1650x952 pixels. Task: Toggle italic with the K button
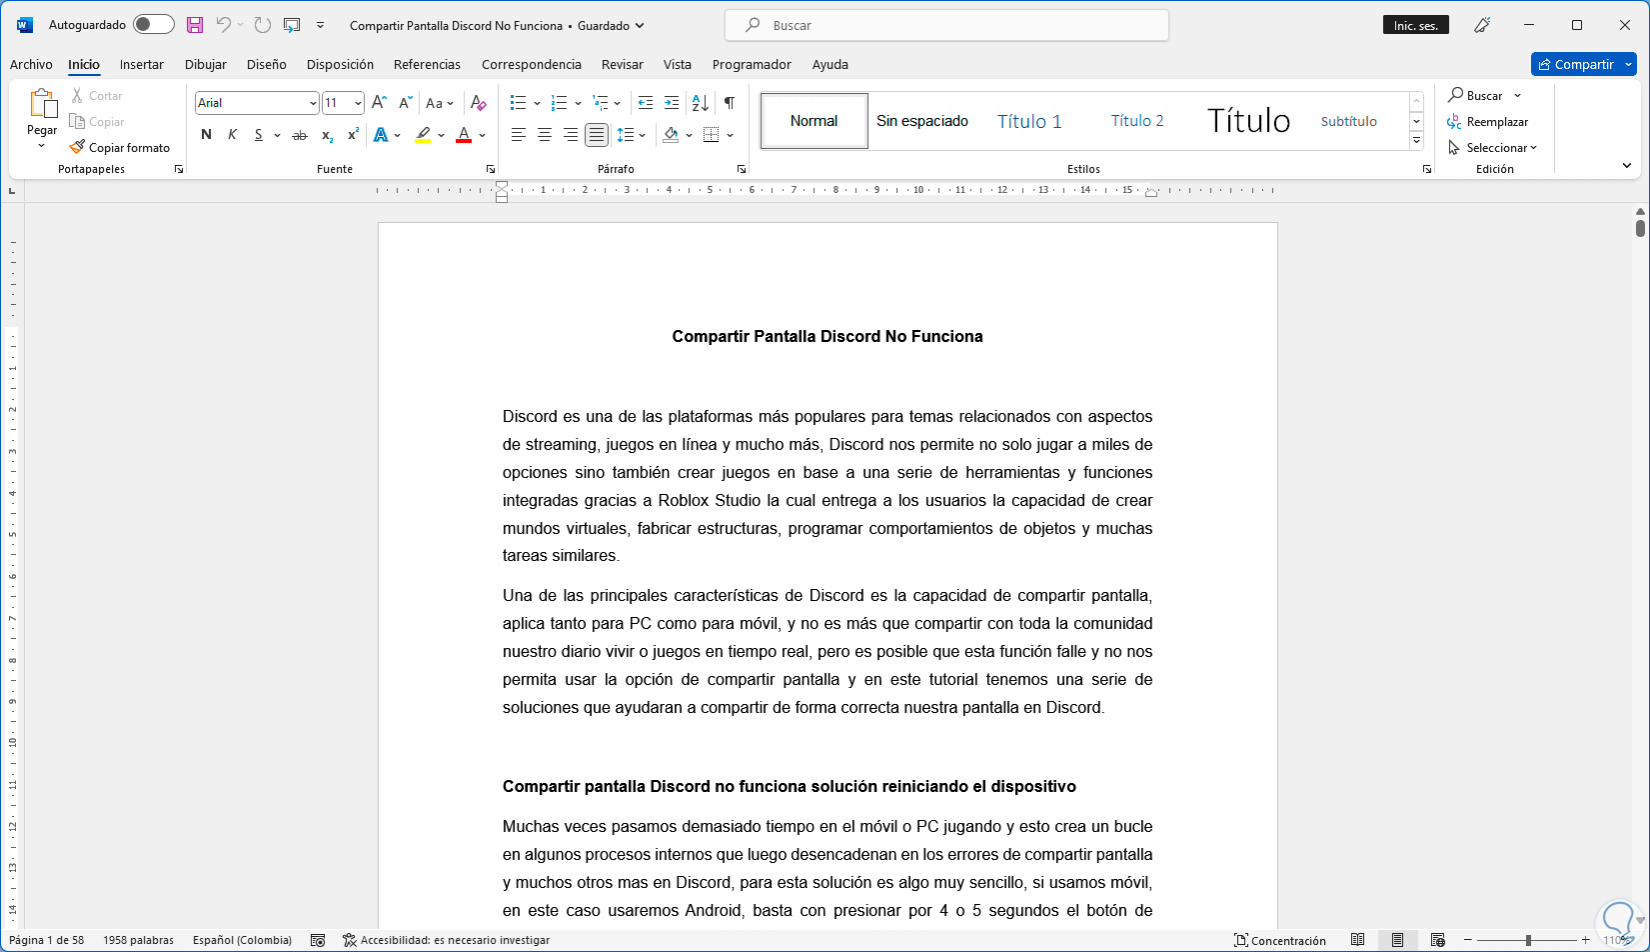click(x=232, y=135)
